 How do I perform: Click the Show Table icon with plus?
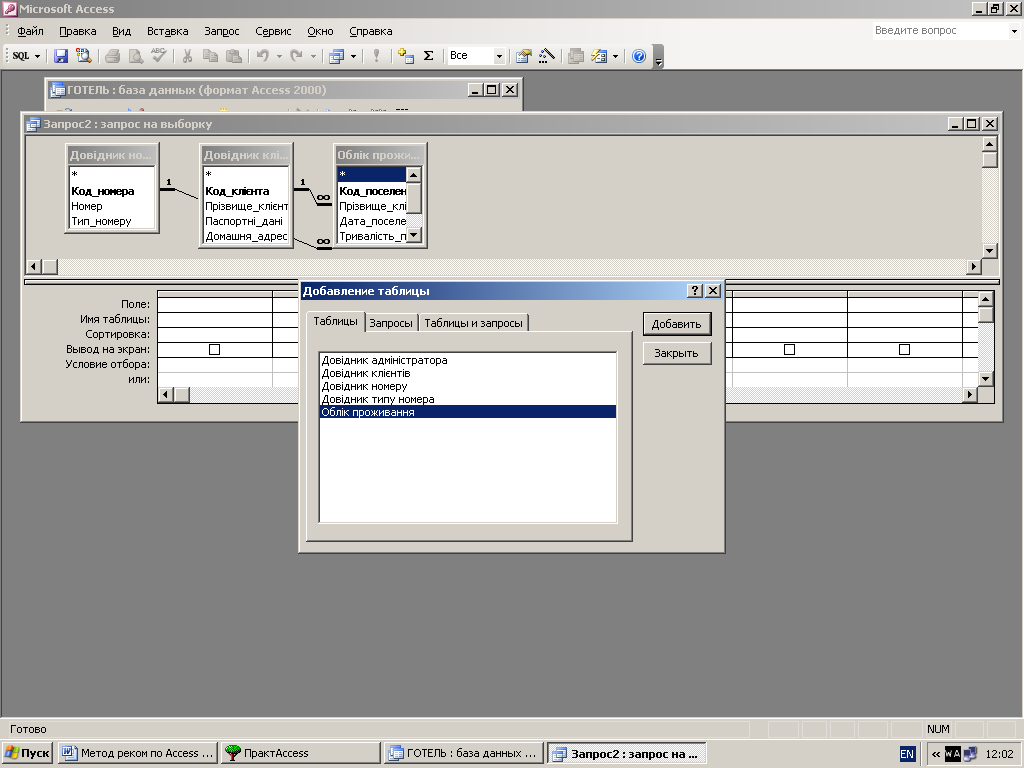pyautogui.click(x=406, y=56)
